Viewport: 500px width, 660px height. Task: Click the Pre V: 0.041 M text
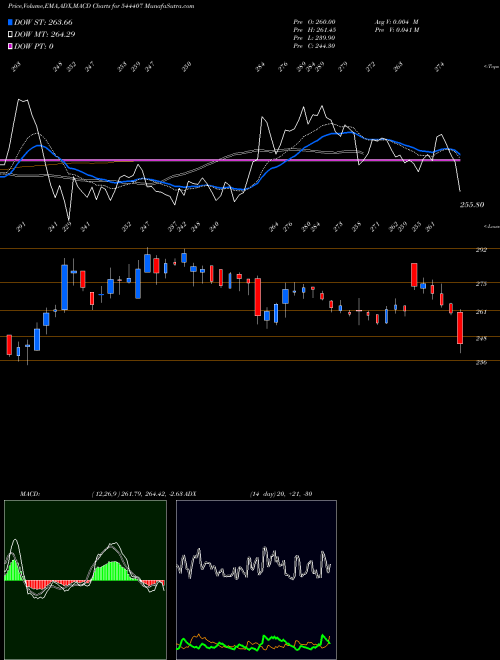396,30
